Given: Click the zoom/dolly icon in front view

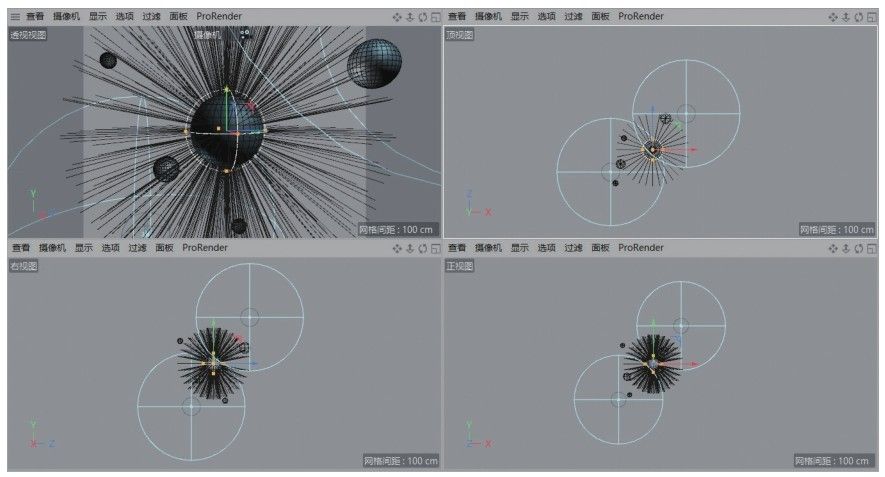Looking at the screenshot, I should click(845, 248).
